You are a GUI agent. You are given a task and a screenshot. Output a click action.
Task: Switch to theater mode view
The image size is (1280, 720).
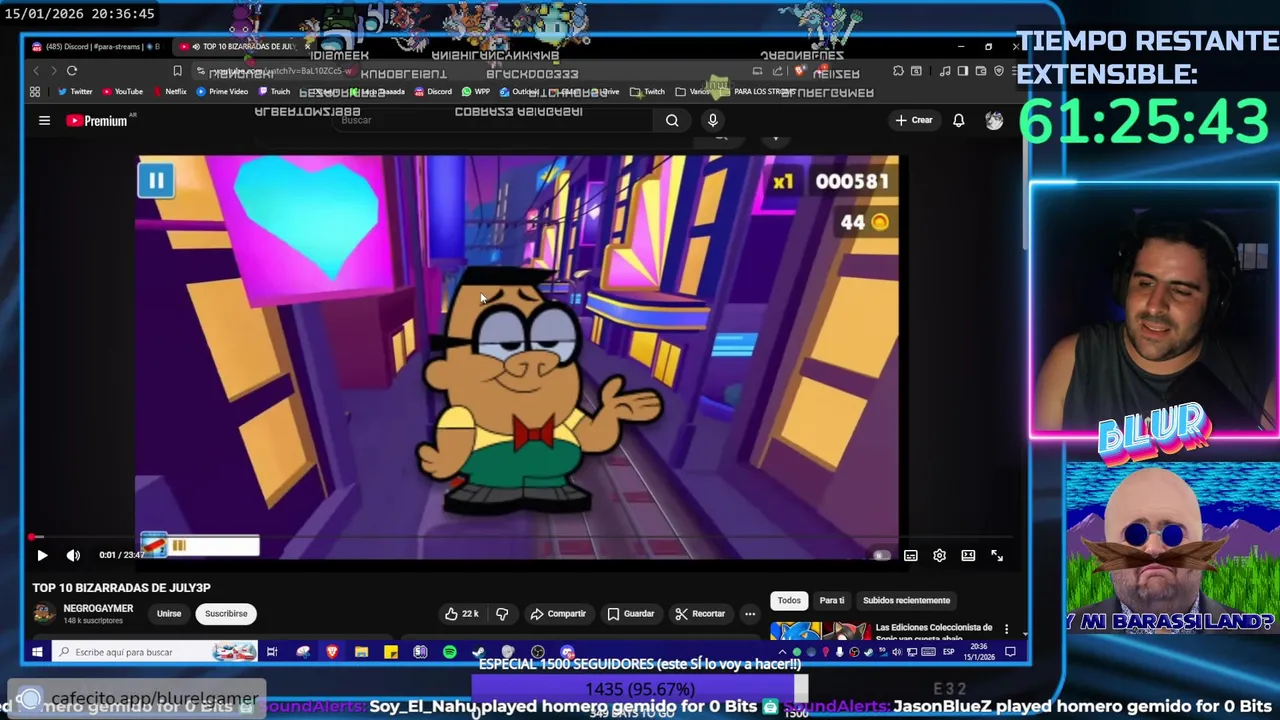[x=968, y=555]
